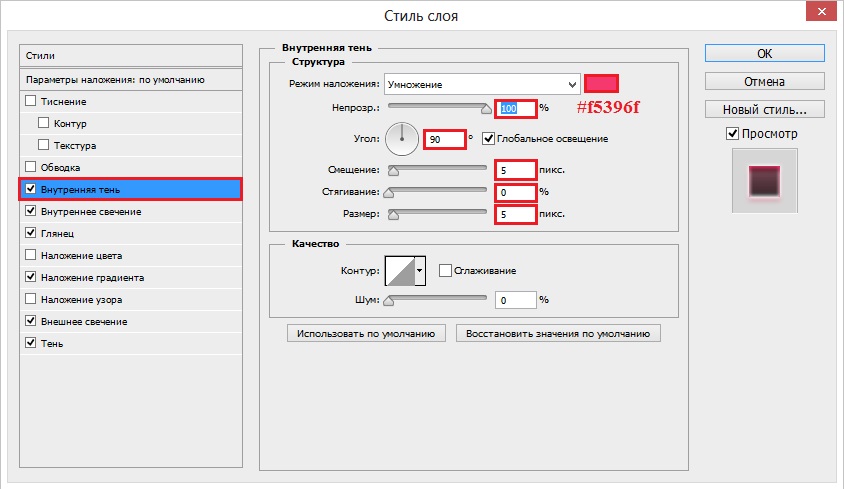This screenshot has height=489, width=844.
Task: Select the Обводка style label
Action: 60,167
